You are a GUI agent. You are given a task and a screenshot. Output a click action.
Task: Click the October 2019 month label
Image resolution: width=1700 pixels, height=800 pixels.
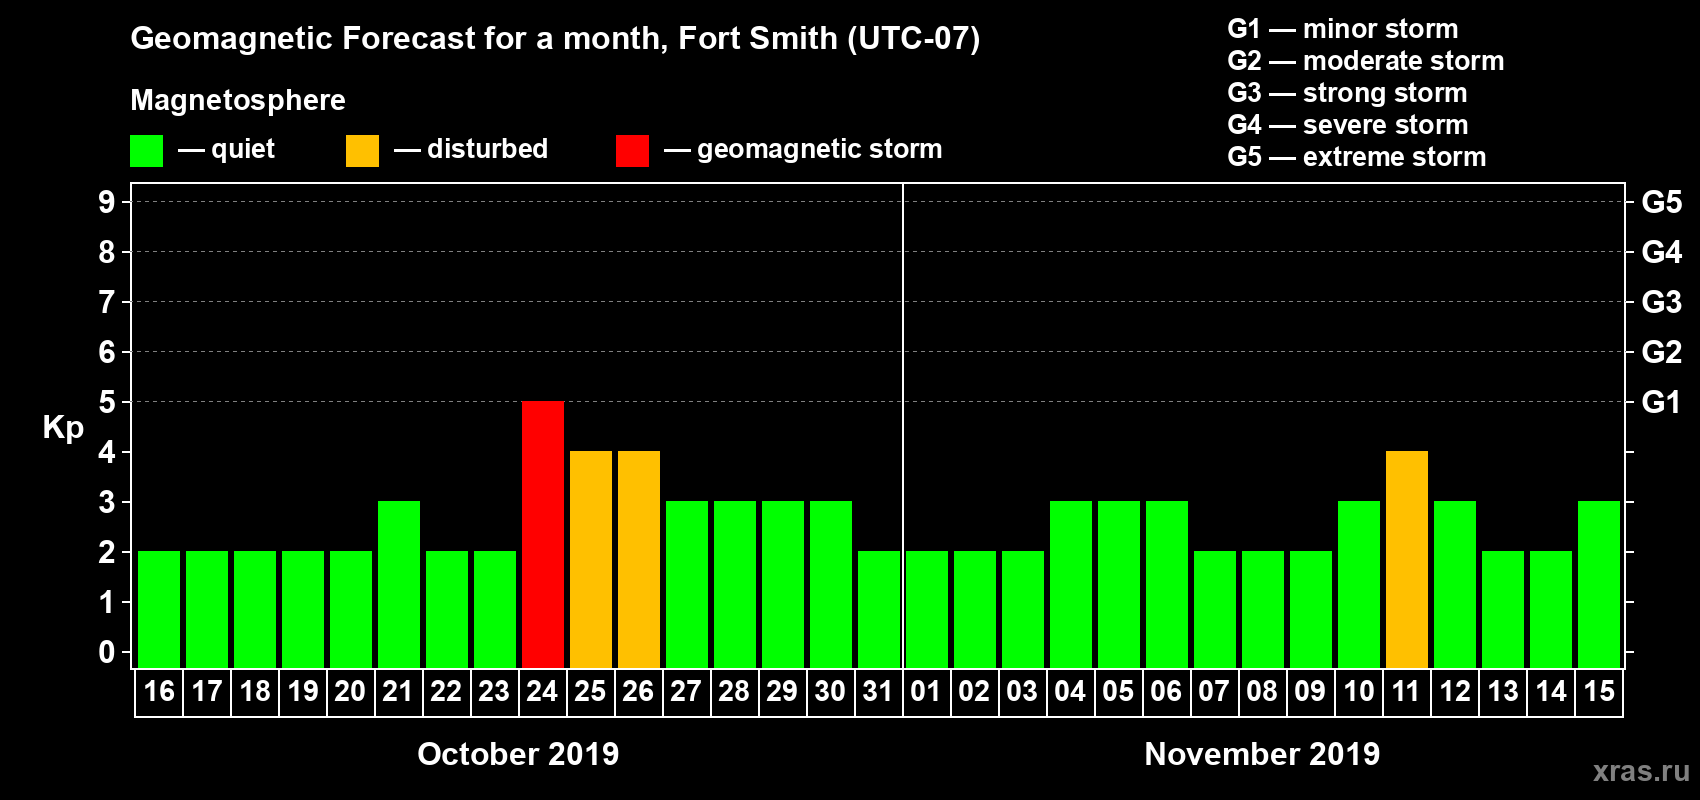(518, 754)
